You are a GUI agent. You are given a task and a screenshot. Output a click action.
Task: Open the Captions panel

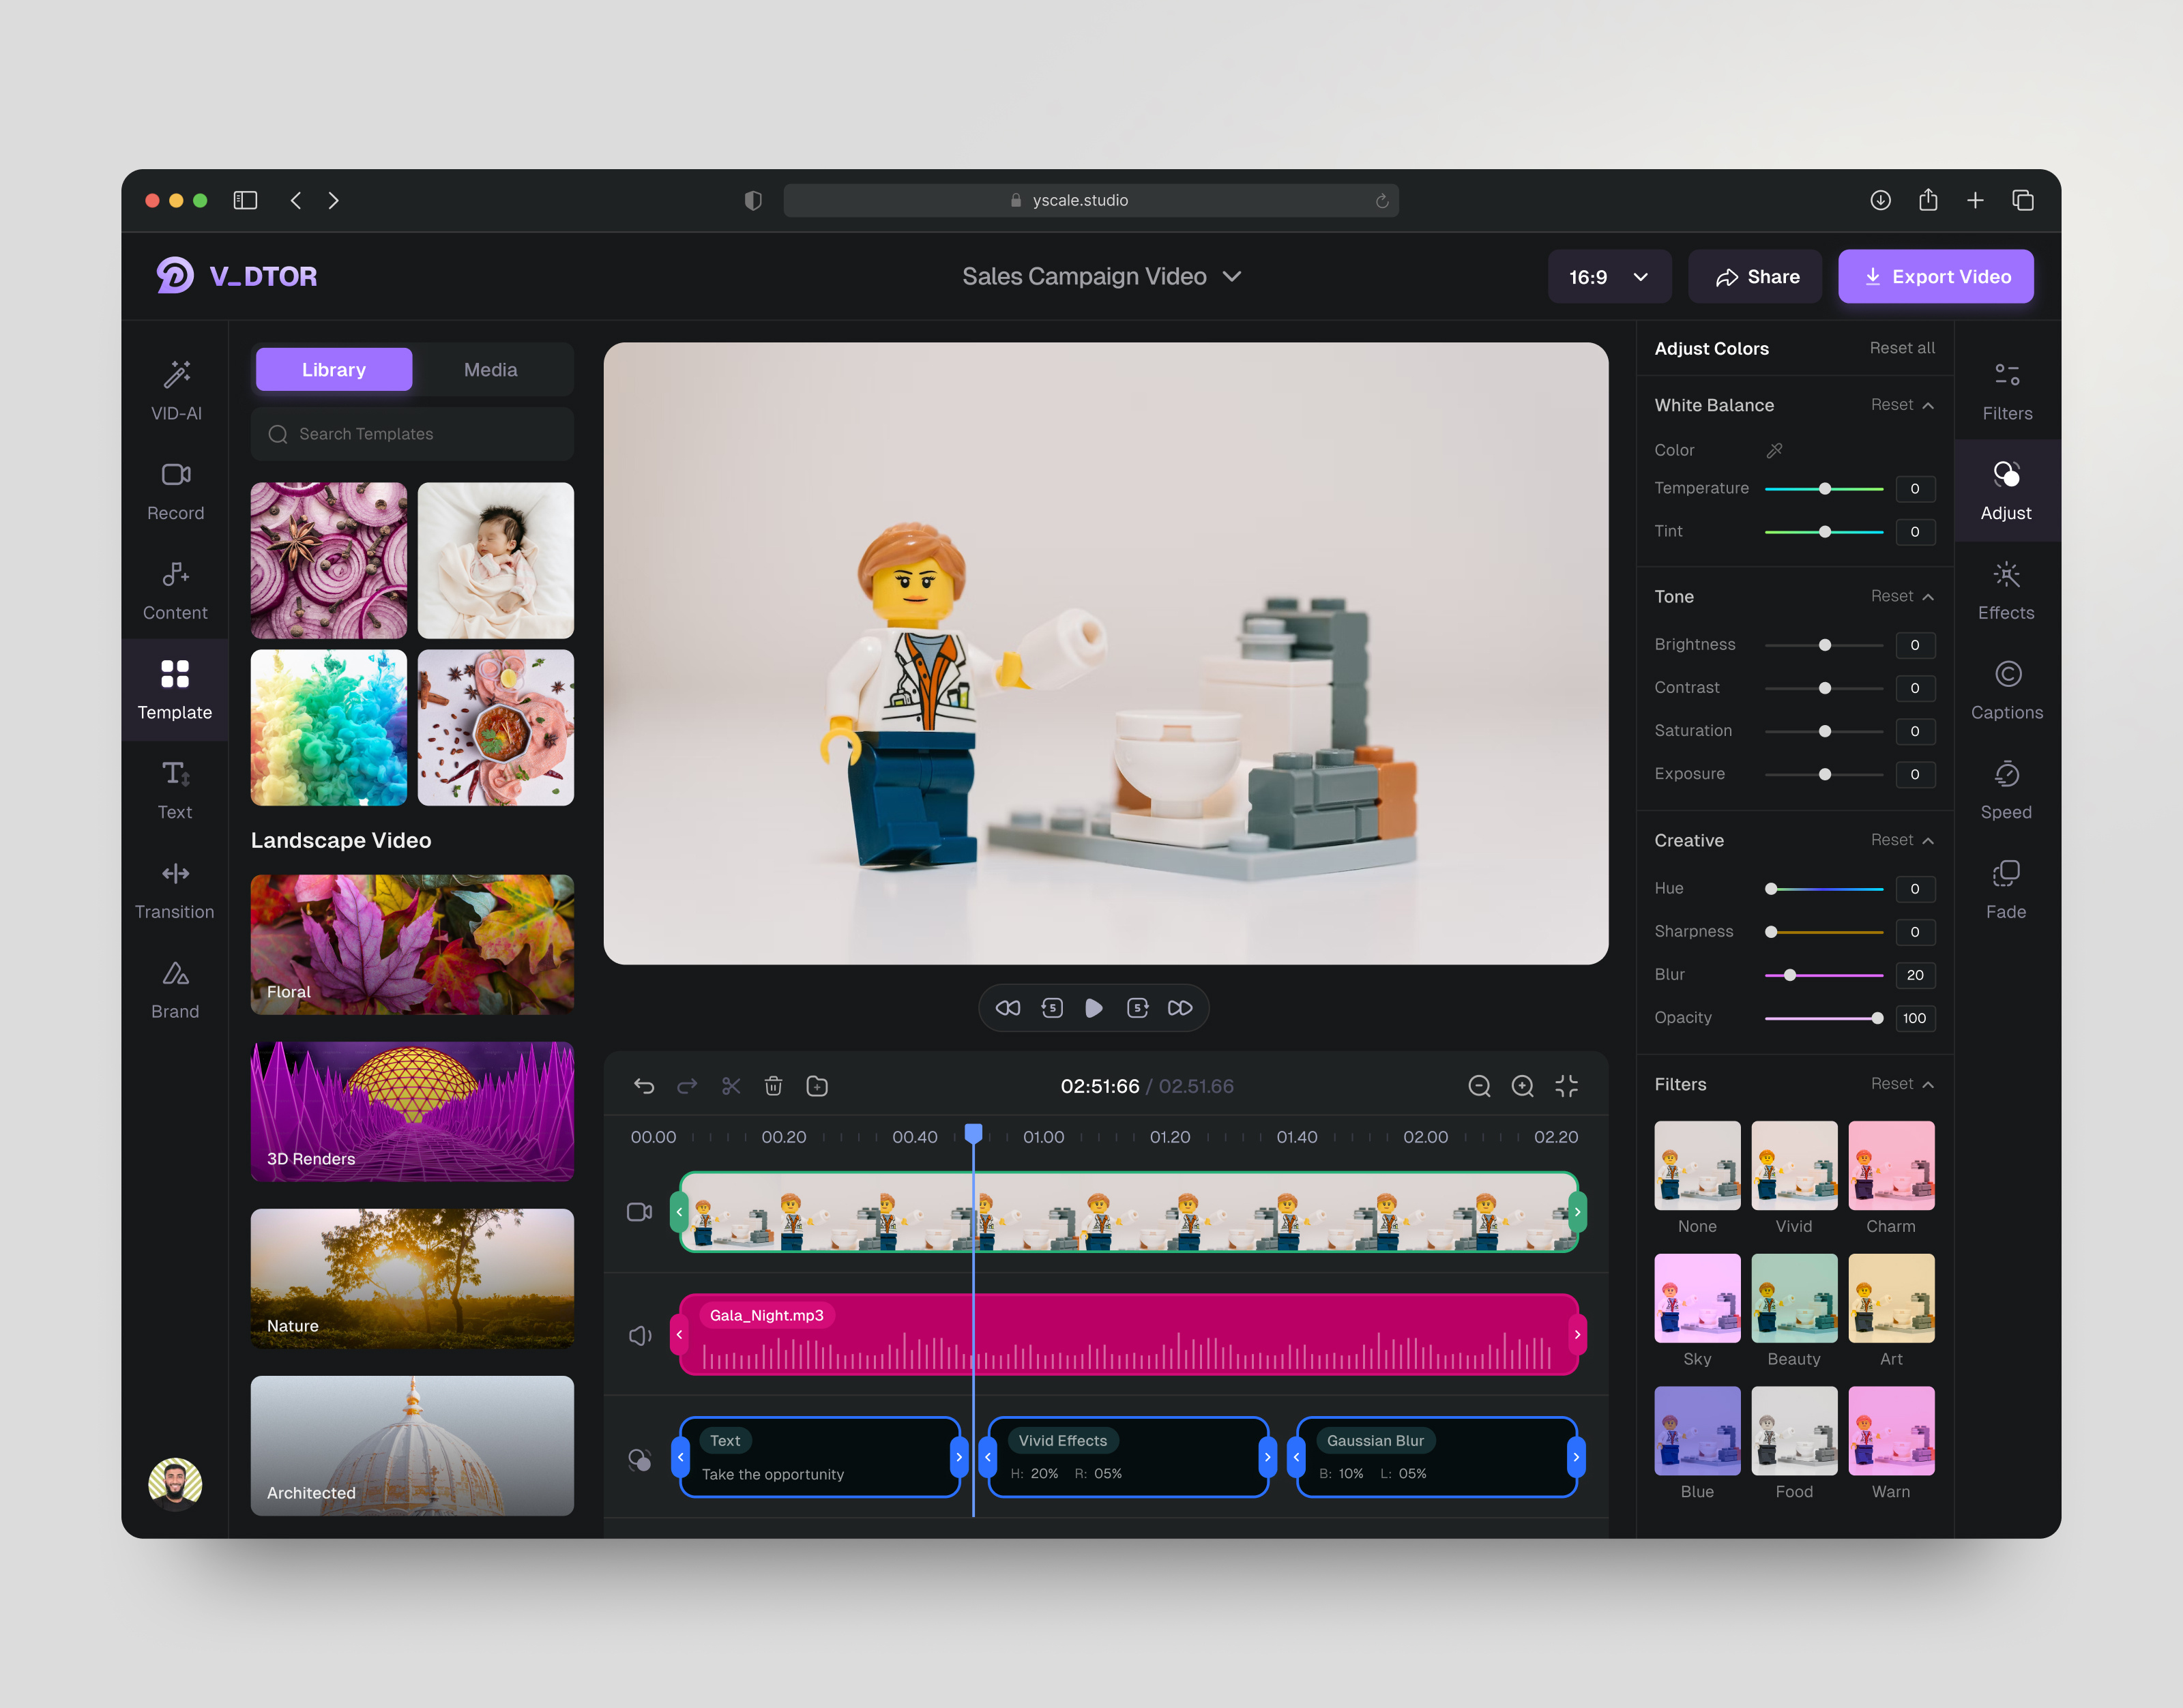point(2007,689)
